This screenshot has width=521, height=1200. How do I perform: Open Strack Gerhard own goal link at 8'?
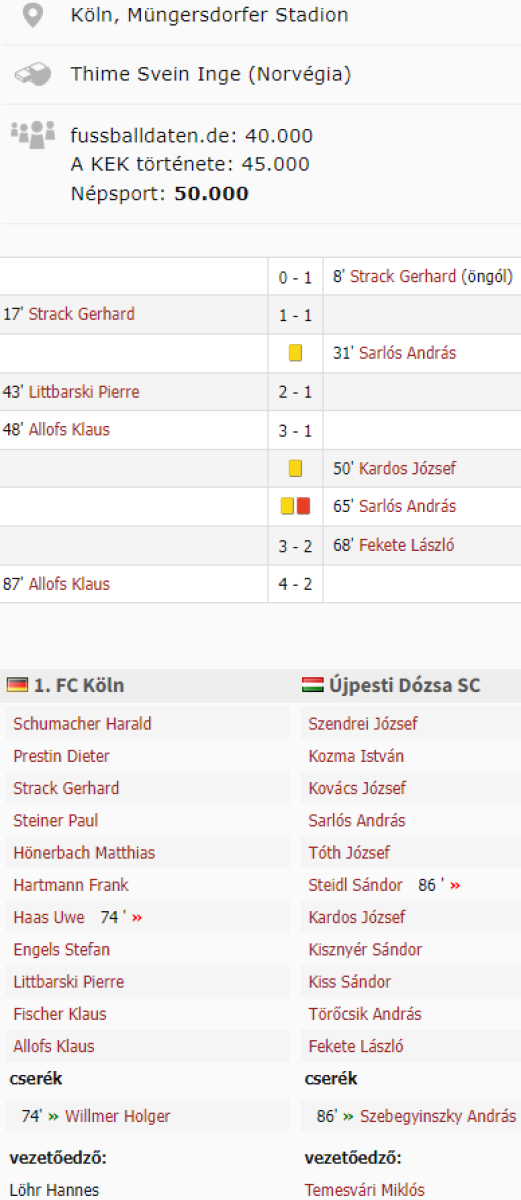(x=403, y=276)
